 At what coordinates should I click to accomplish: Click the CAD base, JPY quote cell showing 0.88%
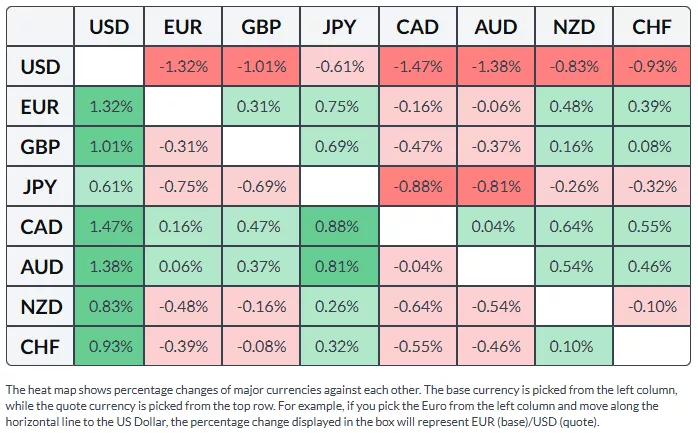pos(341,227)
